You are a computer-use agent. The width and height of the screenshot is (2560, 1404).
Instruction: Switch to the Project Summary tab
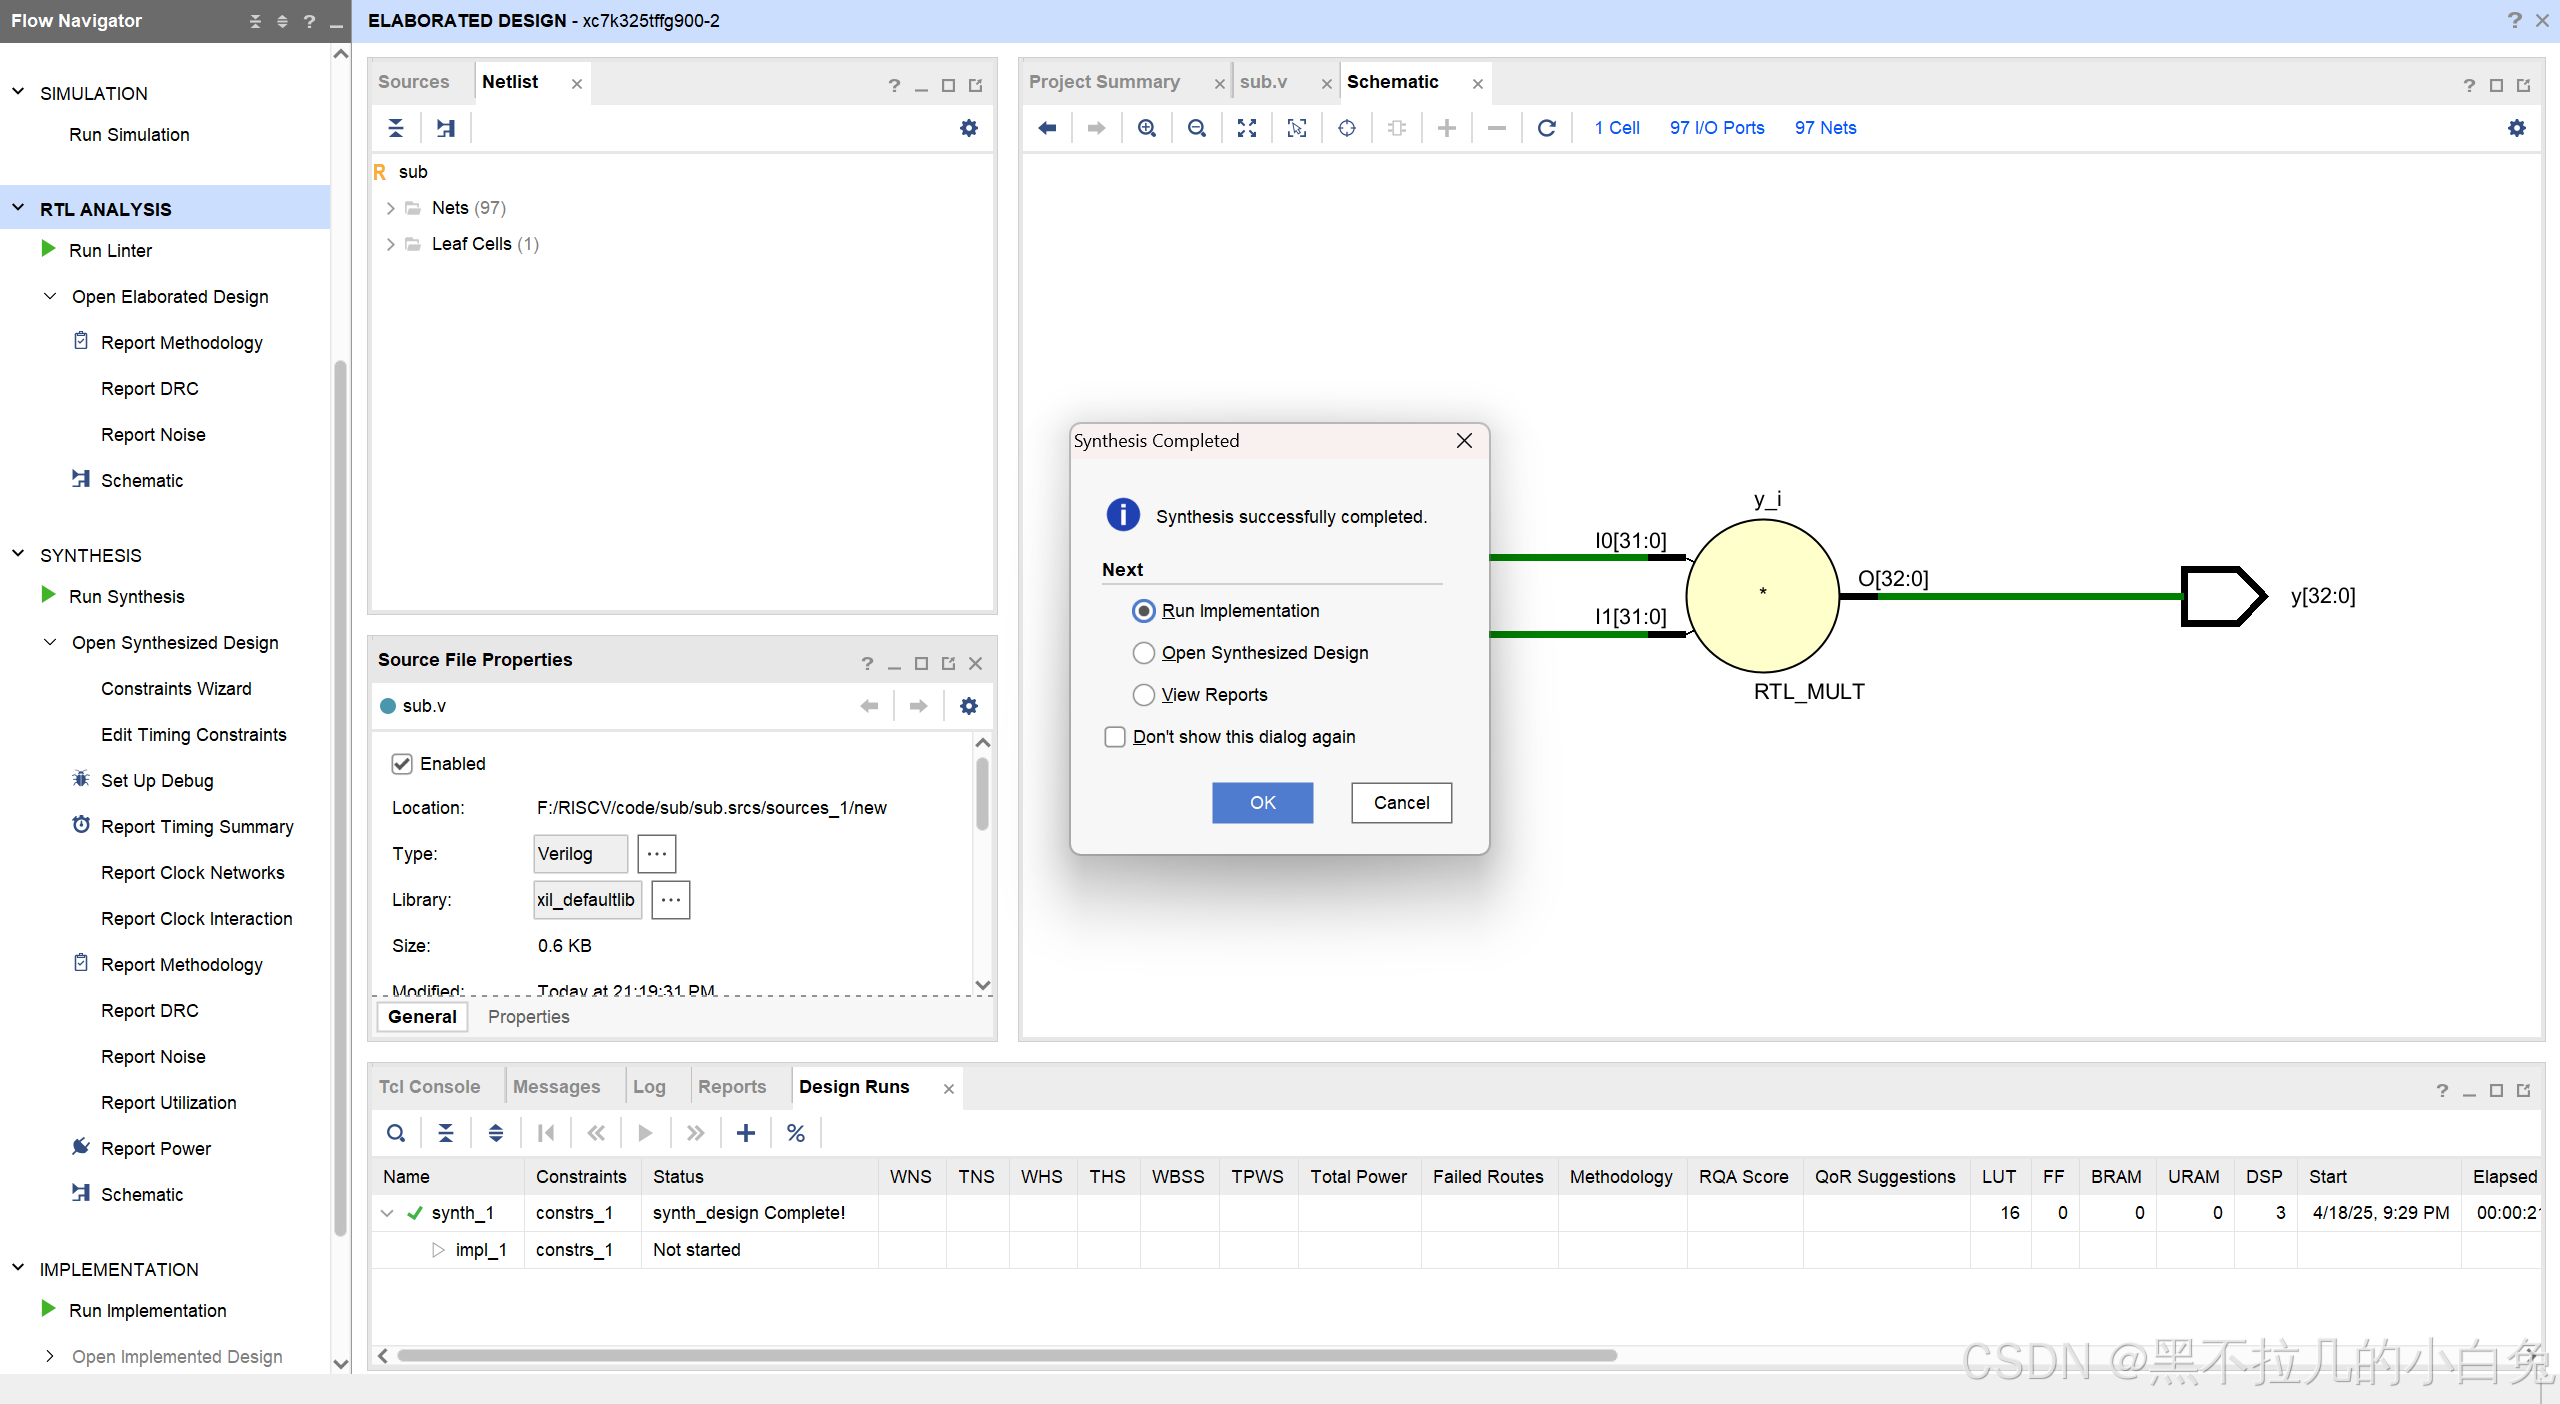(x=1104, y=82)
